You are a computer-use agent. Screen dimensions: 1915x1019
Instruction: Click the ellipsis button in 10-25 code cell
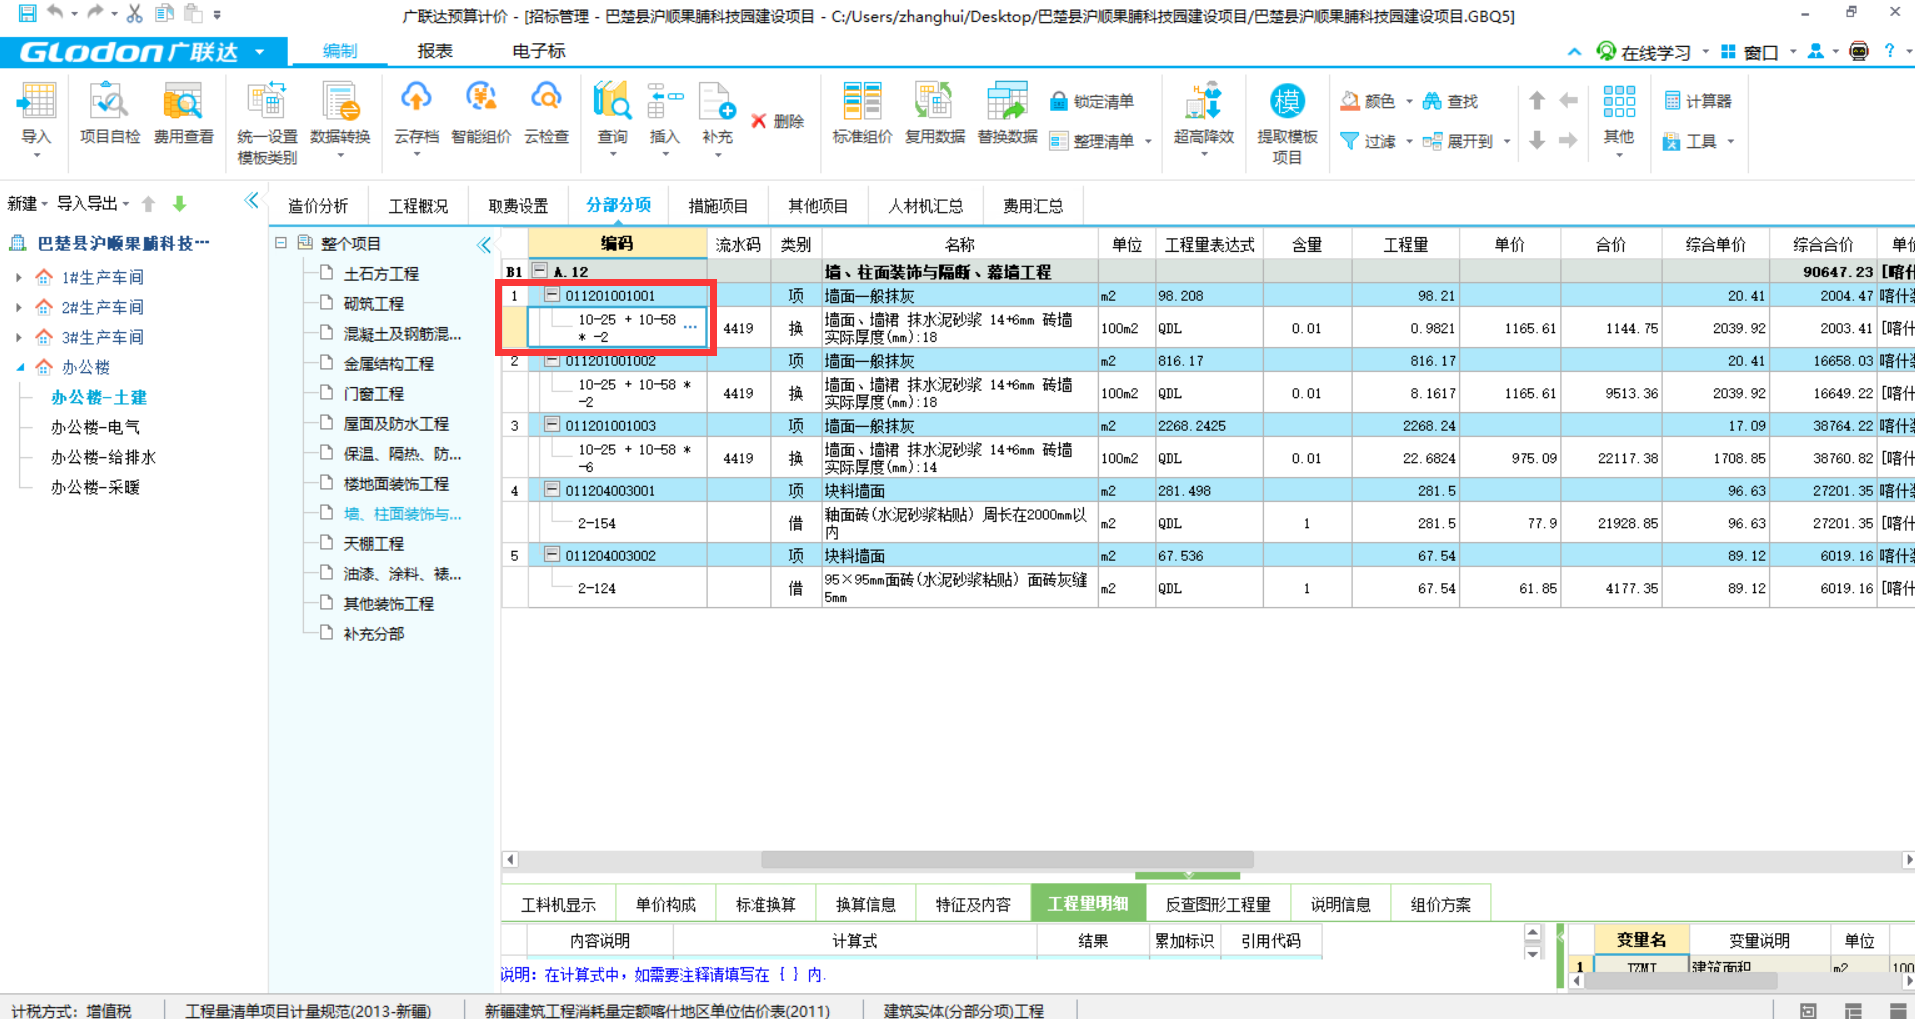point(690,327)
